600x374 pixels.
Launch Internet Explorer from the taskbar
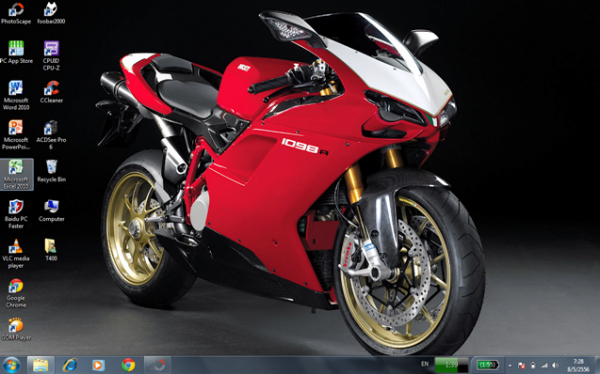click(x=69, y=365)
